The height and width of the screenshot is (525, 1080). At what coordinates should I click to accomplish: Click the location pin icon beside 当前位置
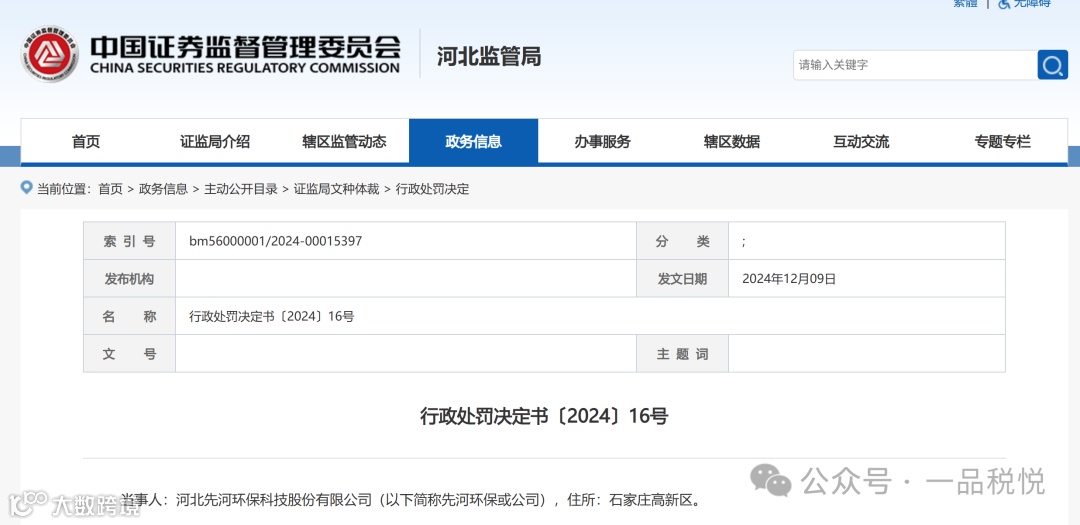27,187
